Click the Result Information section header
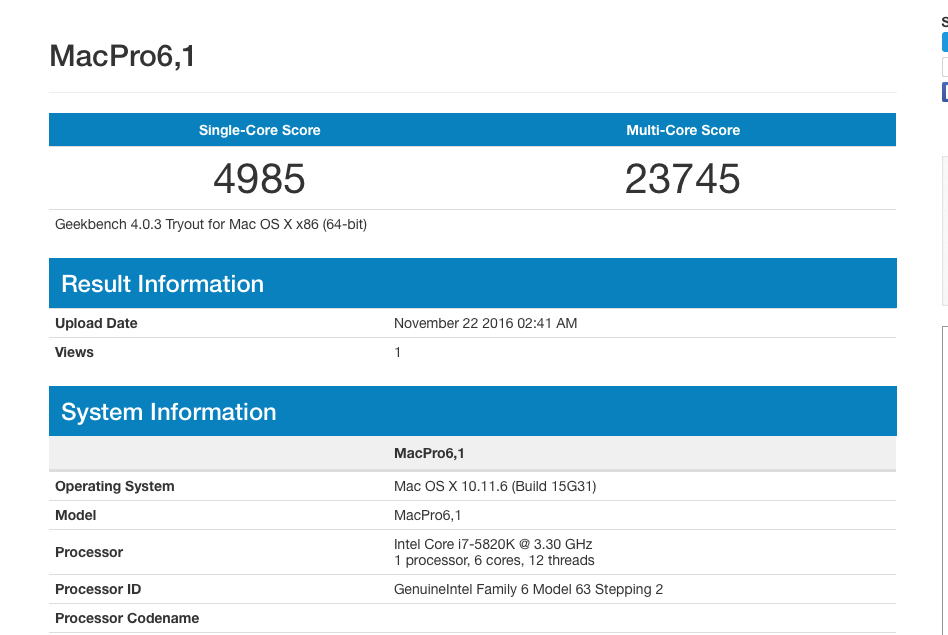Image resolution: width=948 pixels, height=635 pixels. pos(473,283)
